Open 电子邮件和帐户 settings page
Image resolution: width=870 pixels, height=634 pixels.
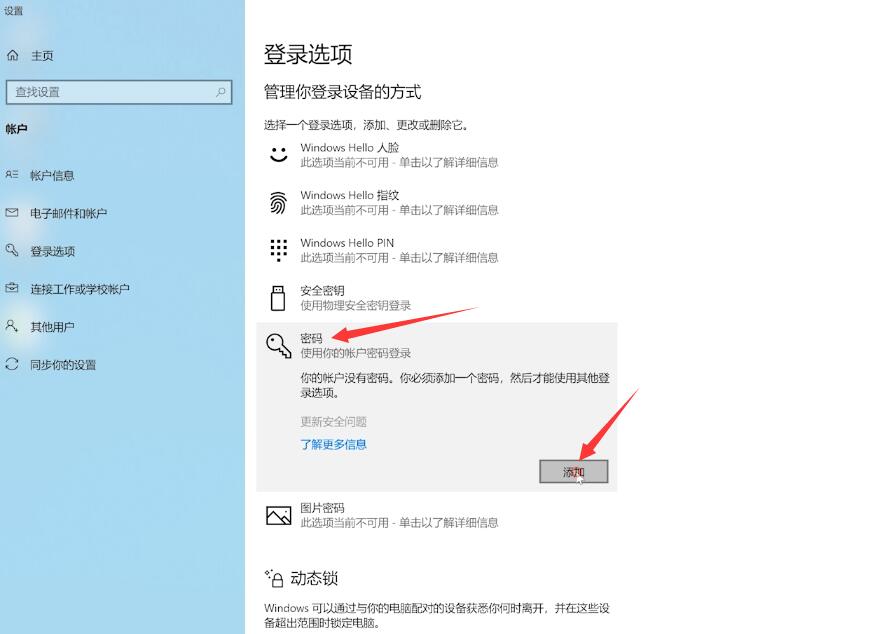tap(69, 214)
